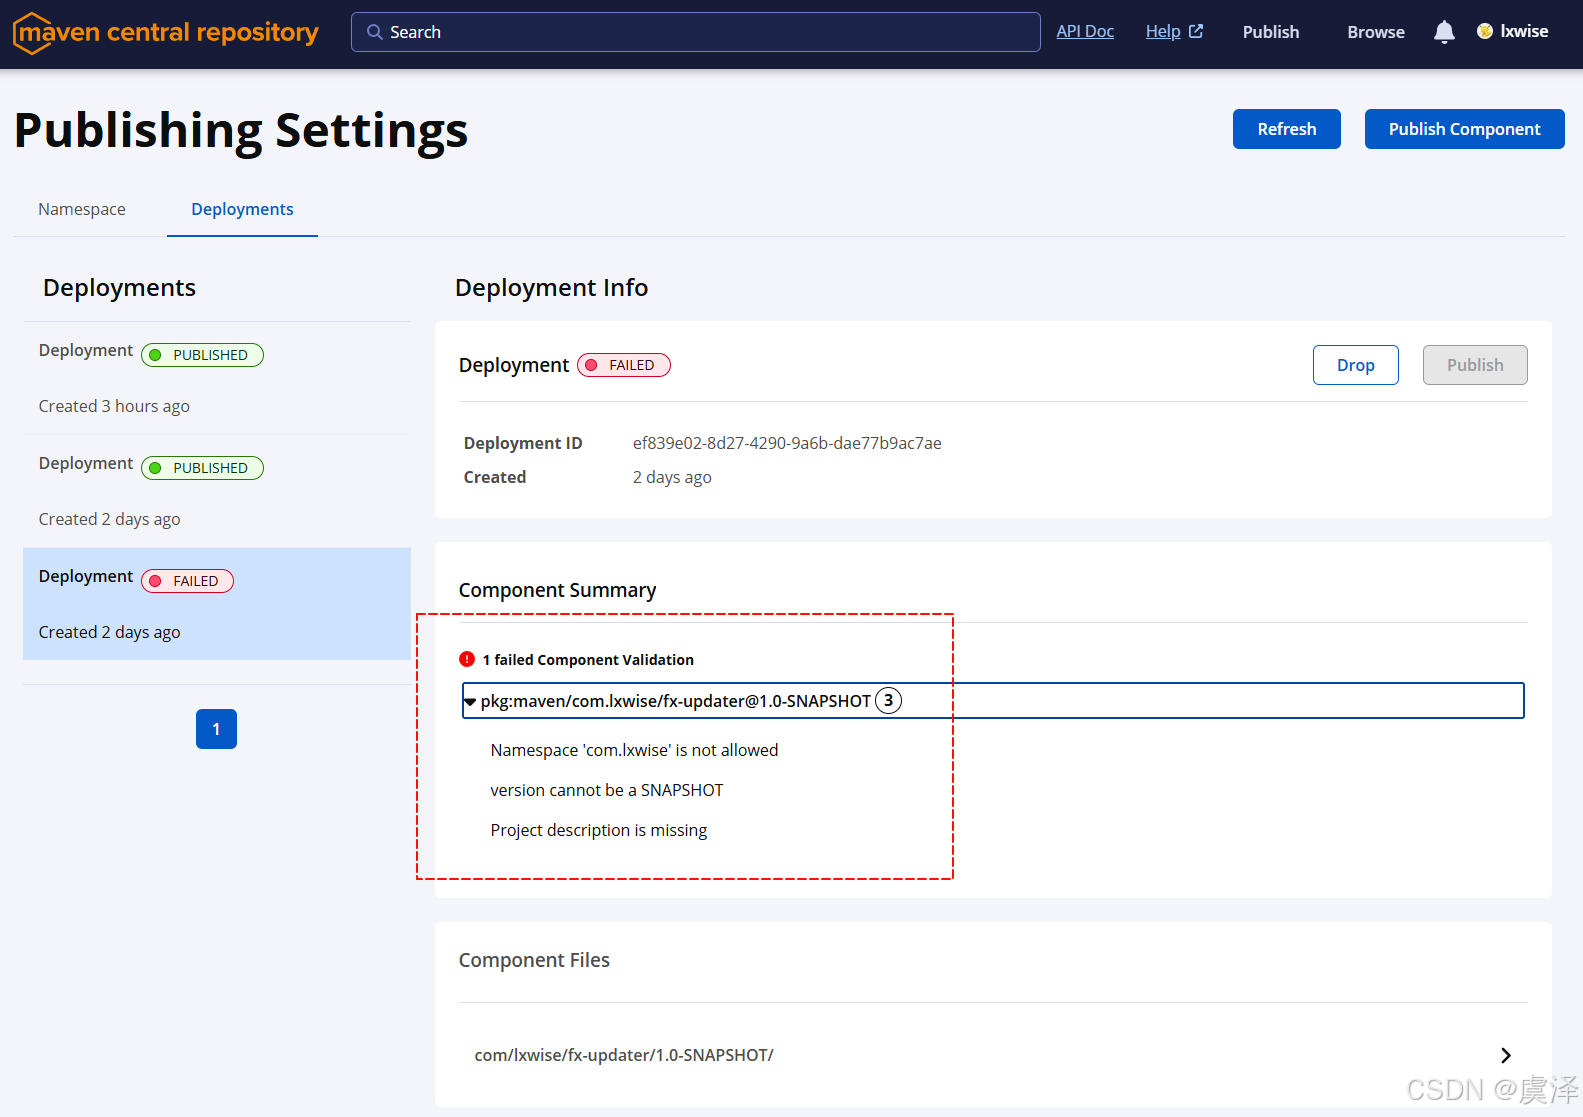Image resolution: width=1583 pixels, height=1117 pixels.
Task: Click pagination page 1 button
Action: tap(216, 729)
